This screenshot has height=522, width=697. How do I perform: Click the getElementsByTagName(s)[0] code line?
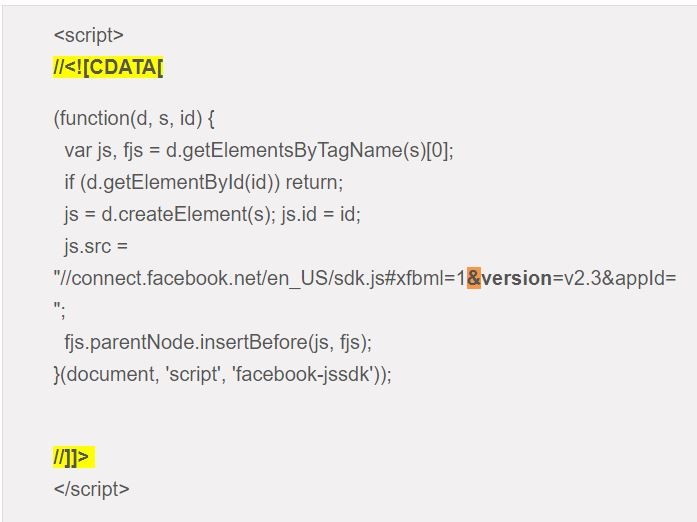(x=259, y=150)
